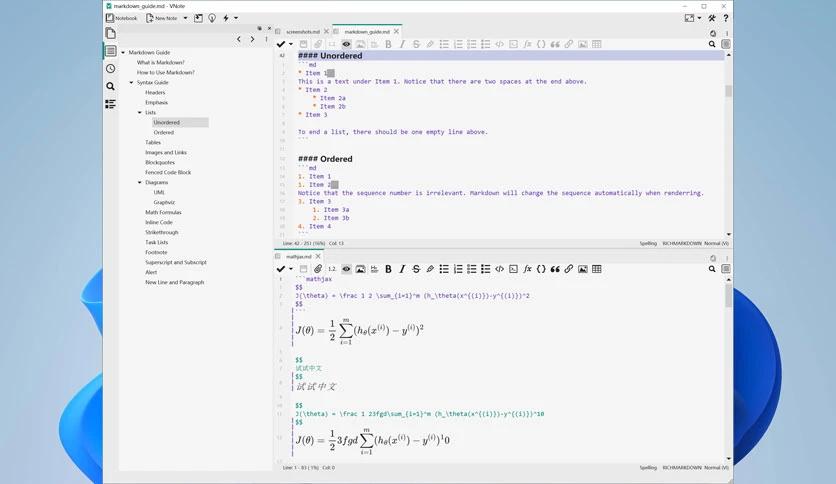Screen dimensions: 836x484
Task: Select the mathjax.md tab in the lower pane
Action: click(299, 256)
